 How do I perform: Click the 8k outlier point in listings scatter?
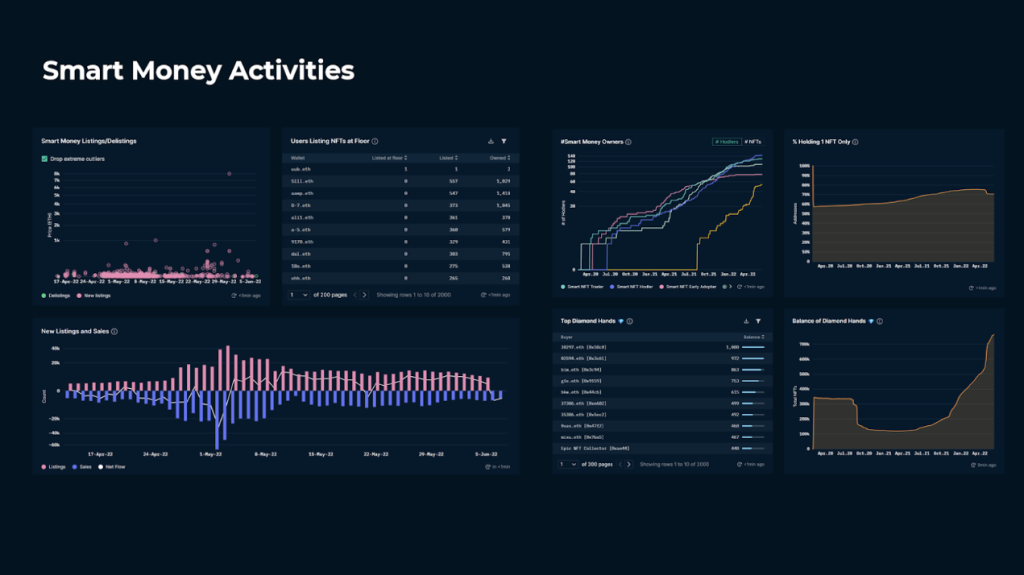[x=229, y=174]
